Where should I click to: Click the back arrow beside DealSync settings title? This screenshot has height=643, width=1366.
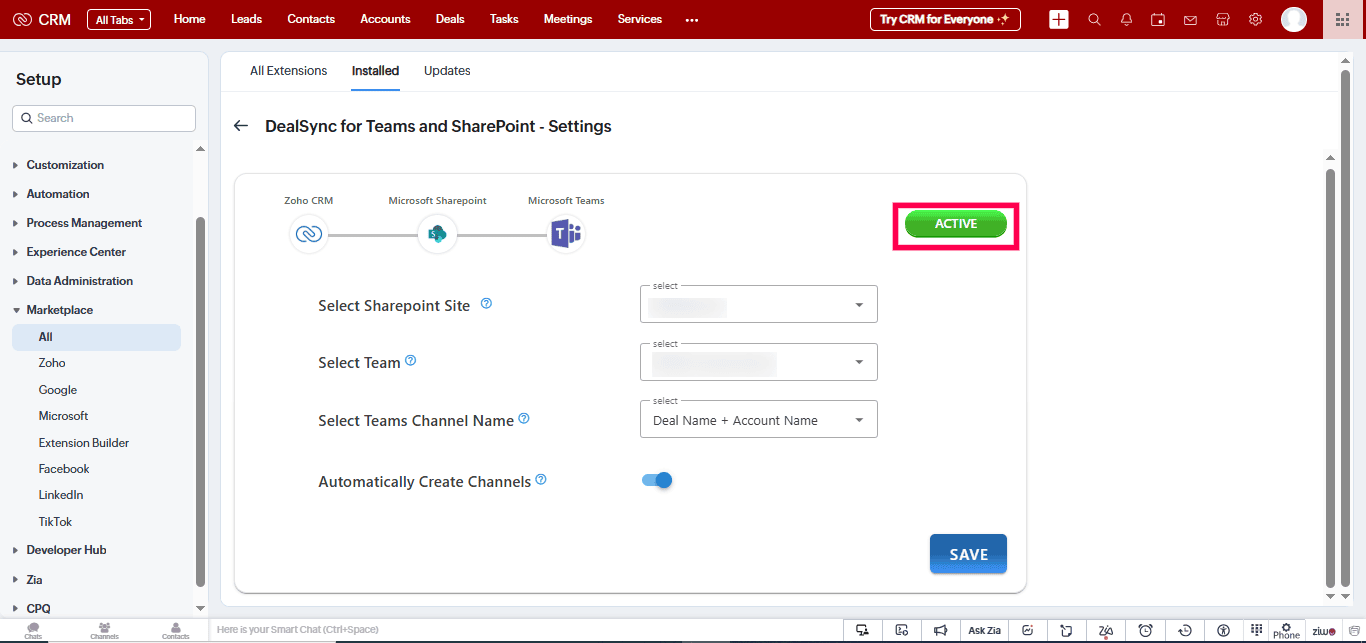point(240,126)
